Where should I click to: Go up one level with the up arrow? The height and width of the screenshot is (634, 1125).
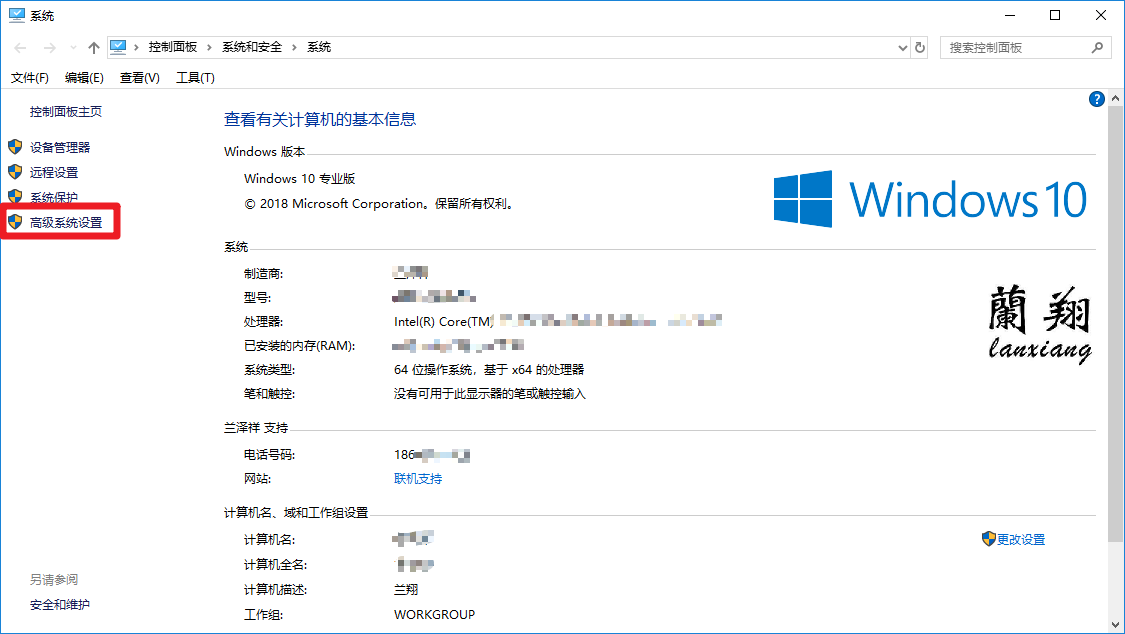tap(93, 47)
